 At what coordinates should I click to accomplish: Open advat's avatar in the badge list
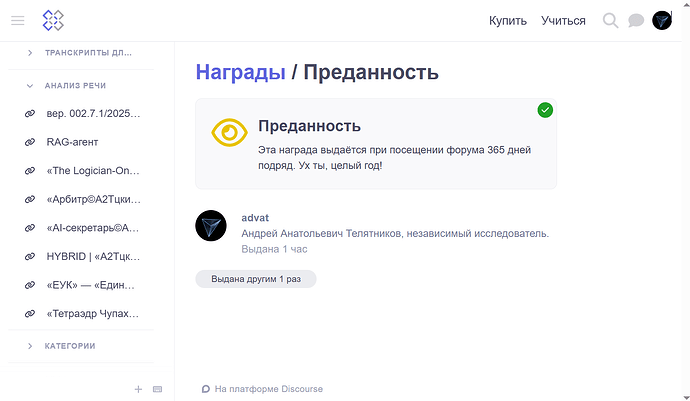211,225
